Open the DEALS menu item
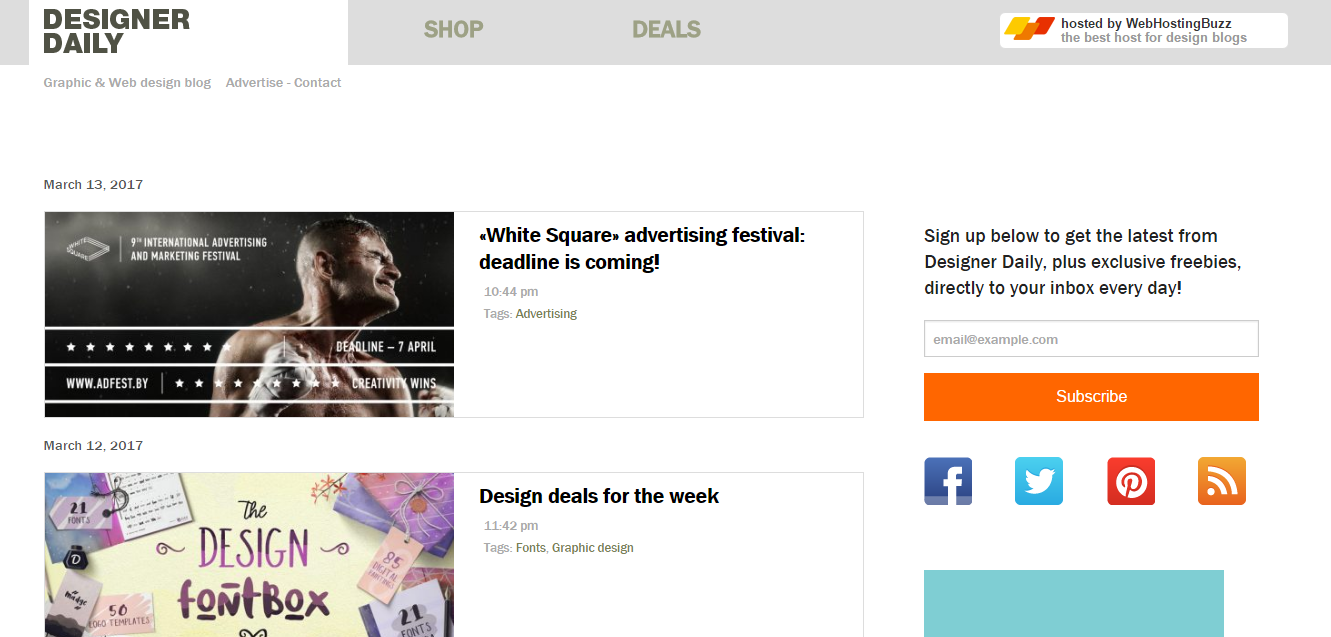Viewport: 1331px width, 637px height. pyautogui.click(x=666, y=30)
